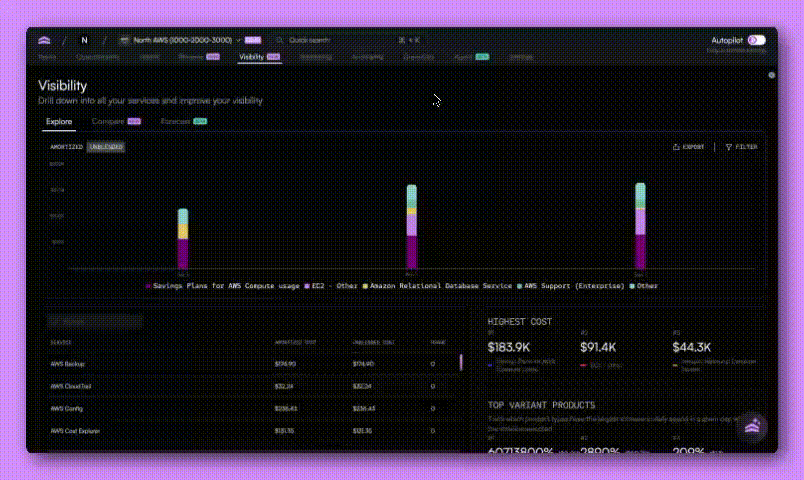Select the Explore tab
The image size is (804, 480).
[59, 122]
